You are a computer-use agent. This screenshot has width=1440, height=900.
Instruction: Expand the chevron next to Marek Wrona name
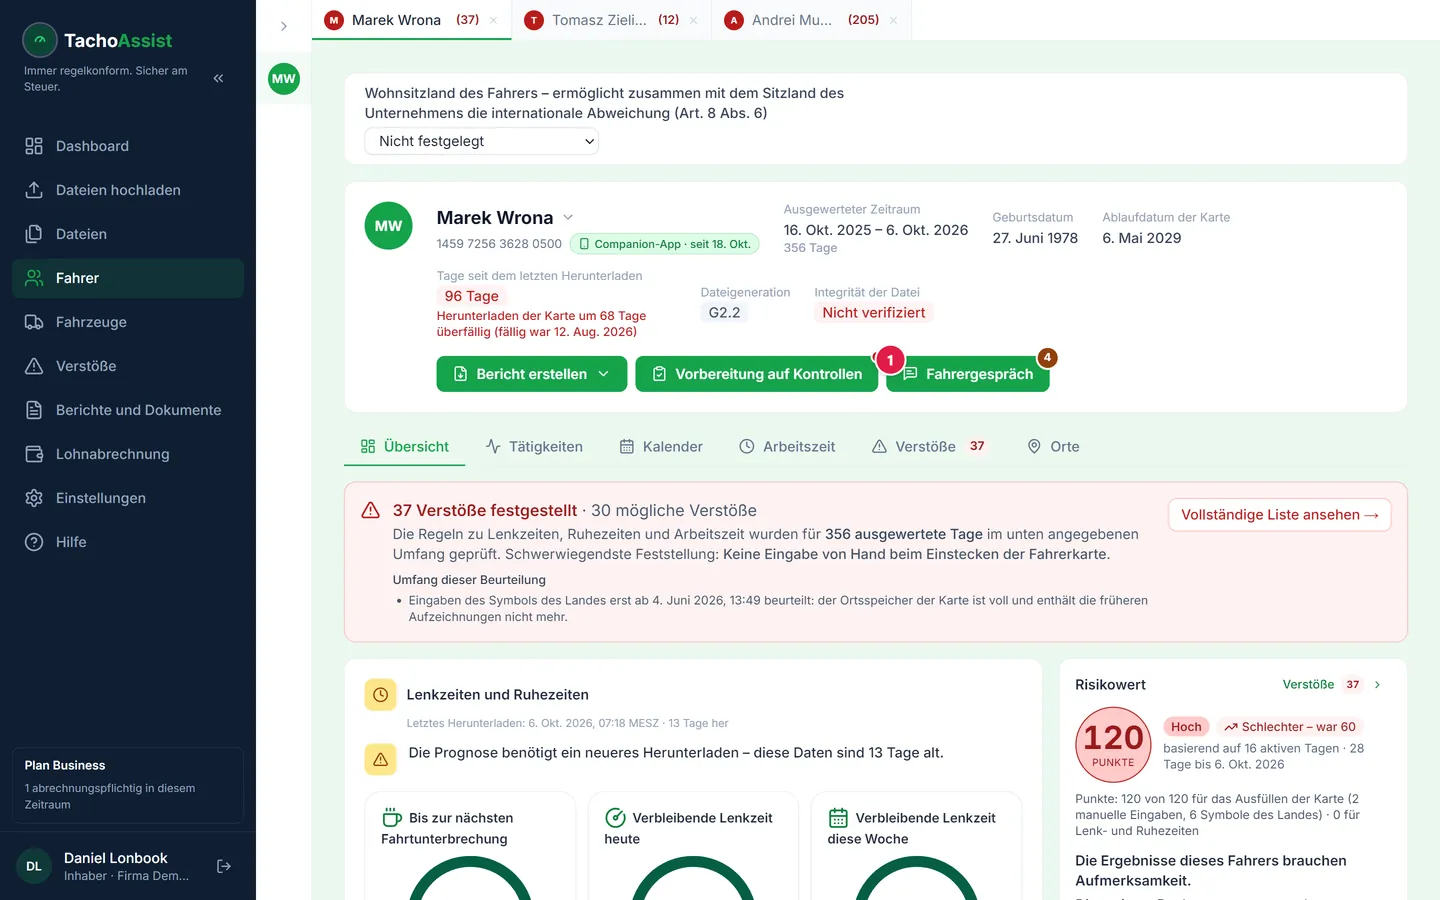pyautogui.click(x=568, y=217)
